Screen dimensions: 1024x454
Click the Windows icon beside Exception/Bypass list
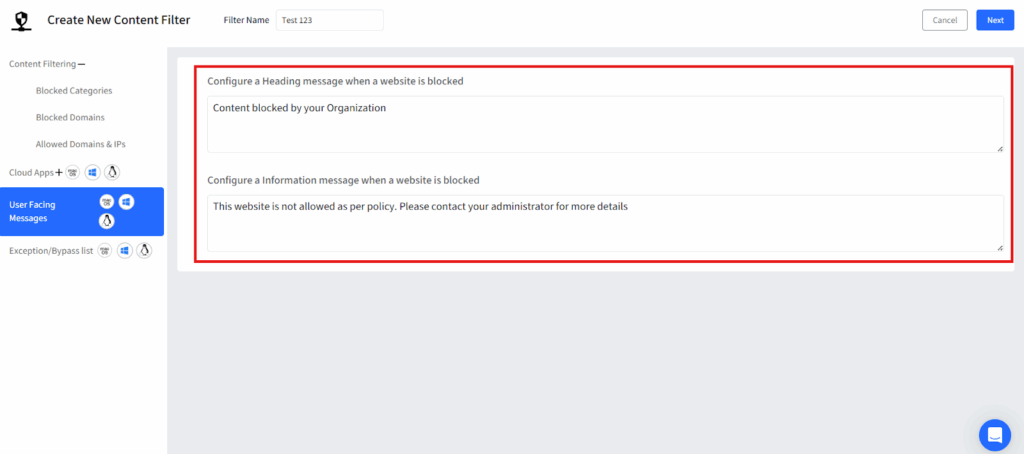tap(125, 250)
